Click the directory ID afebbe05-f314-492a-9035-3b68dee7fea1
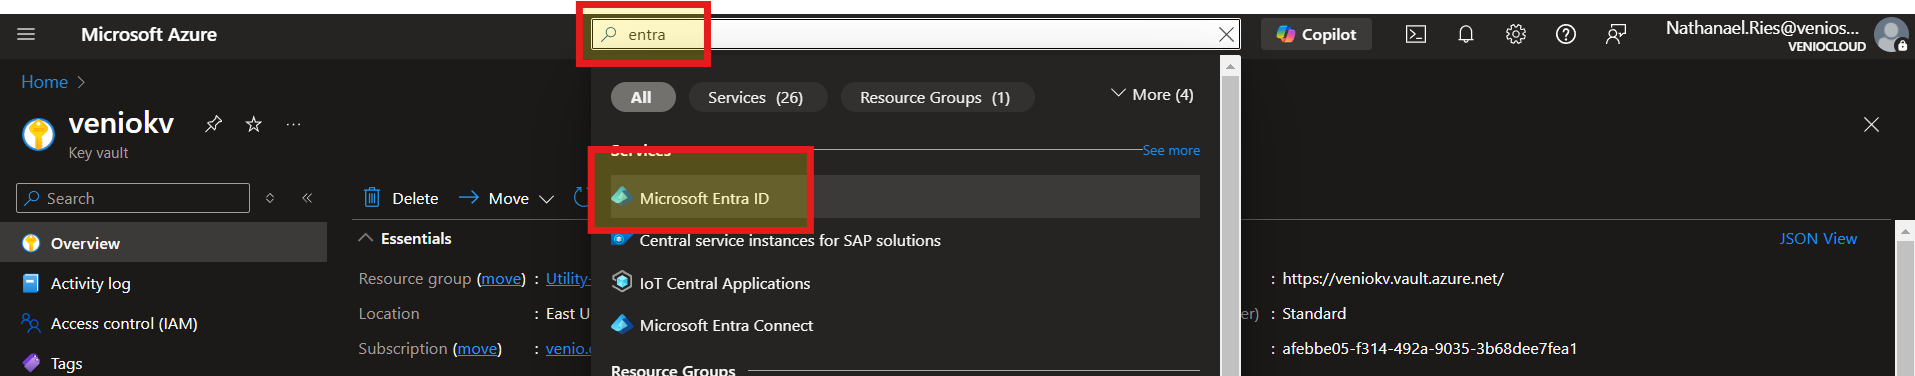 tap(1429, 348)
